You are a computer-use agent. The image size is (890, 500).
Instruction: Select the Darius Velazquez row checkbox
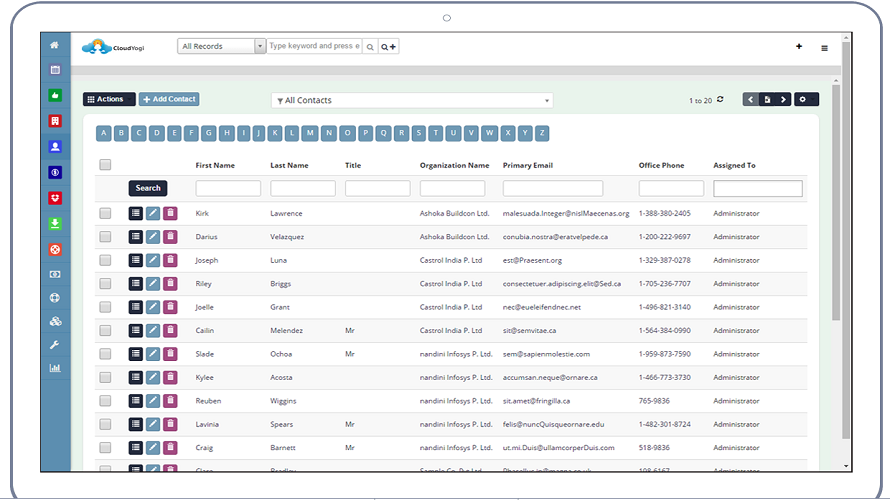105,237
